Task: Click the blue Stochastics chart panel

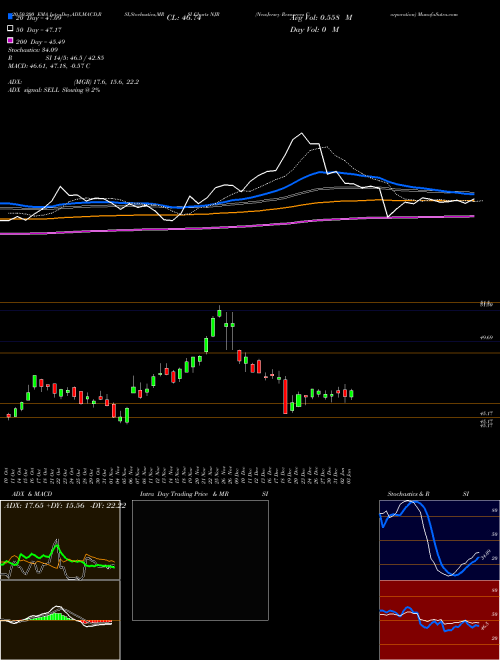Action: pos(439,540)
